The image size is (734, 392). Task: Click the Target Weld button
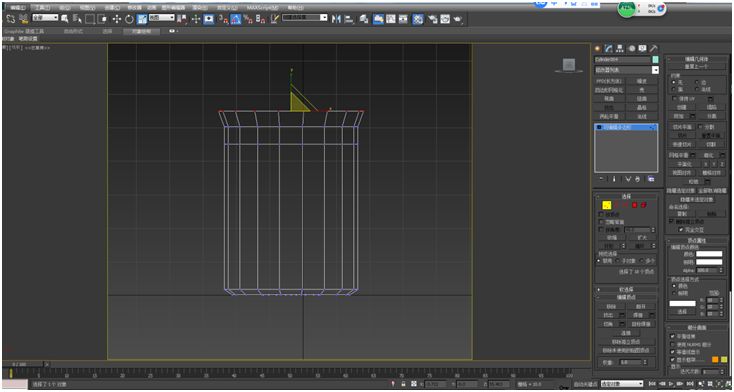click(x=641, y=324)
